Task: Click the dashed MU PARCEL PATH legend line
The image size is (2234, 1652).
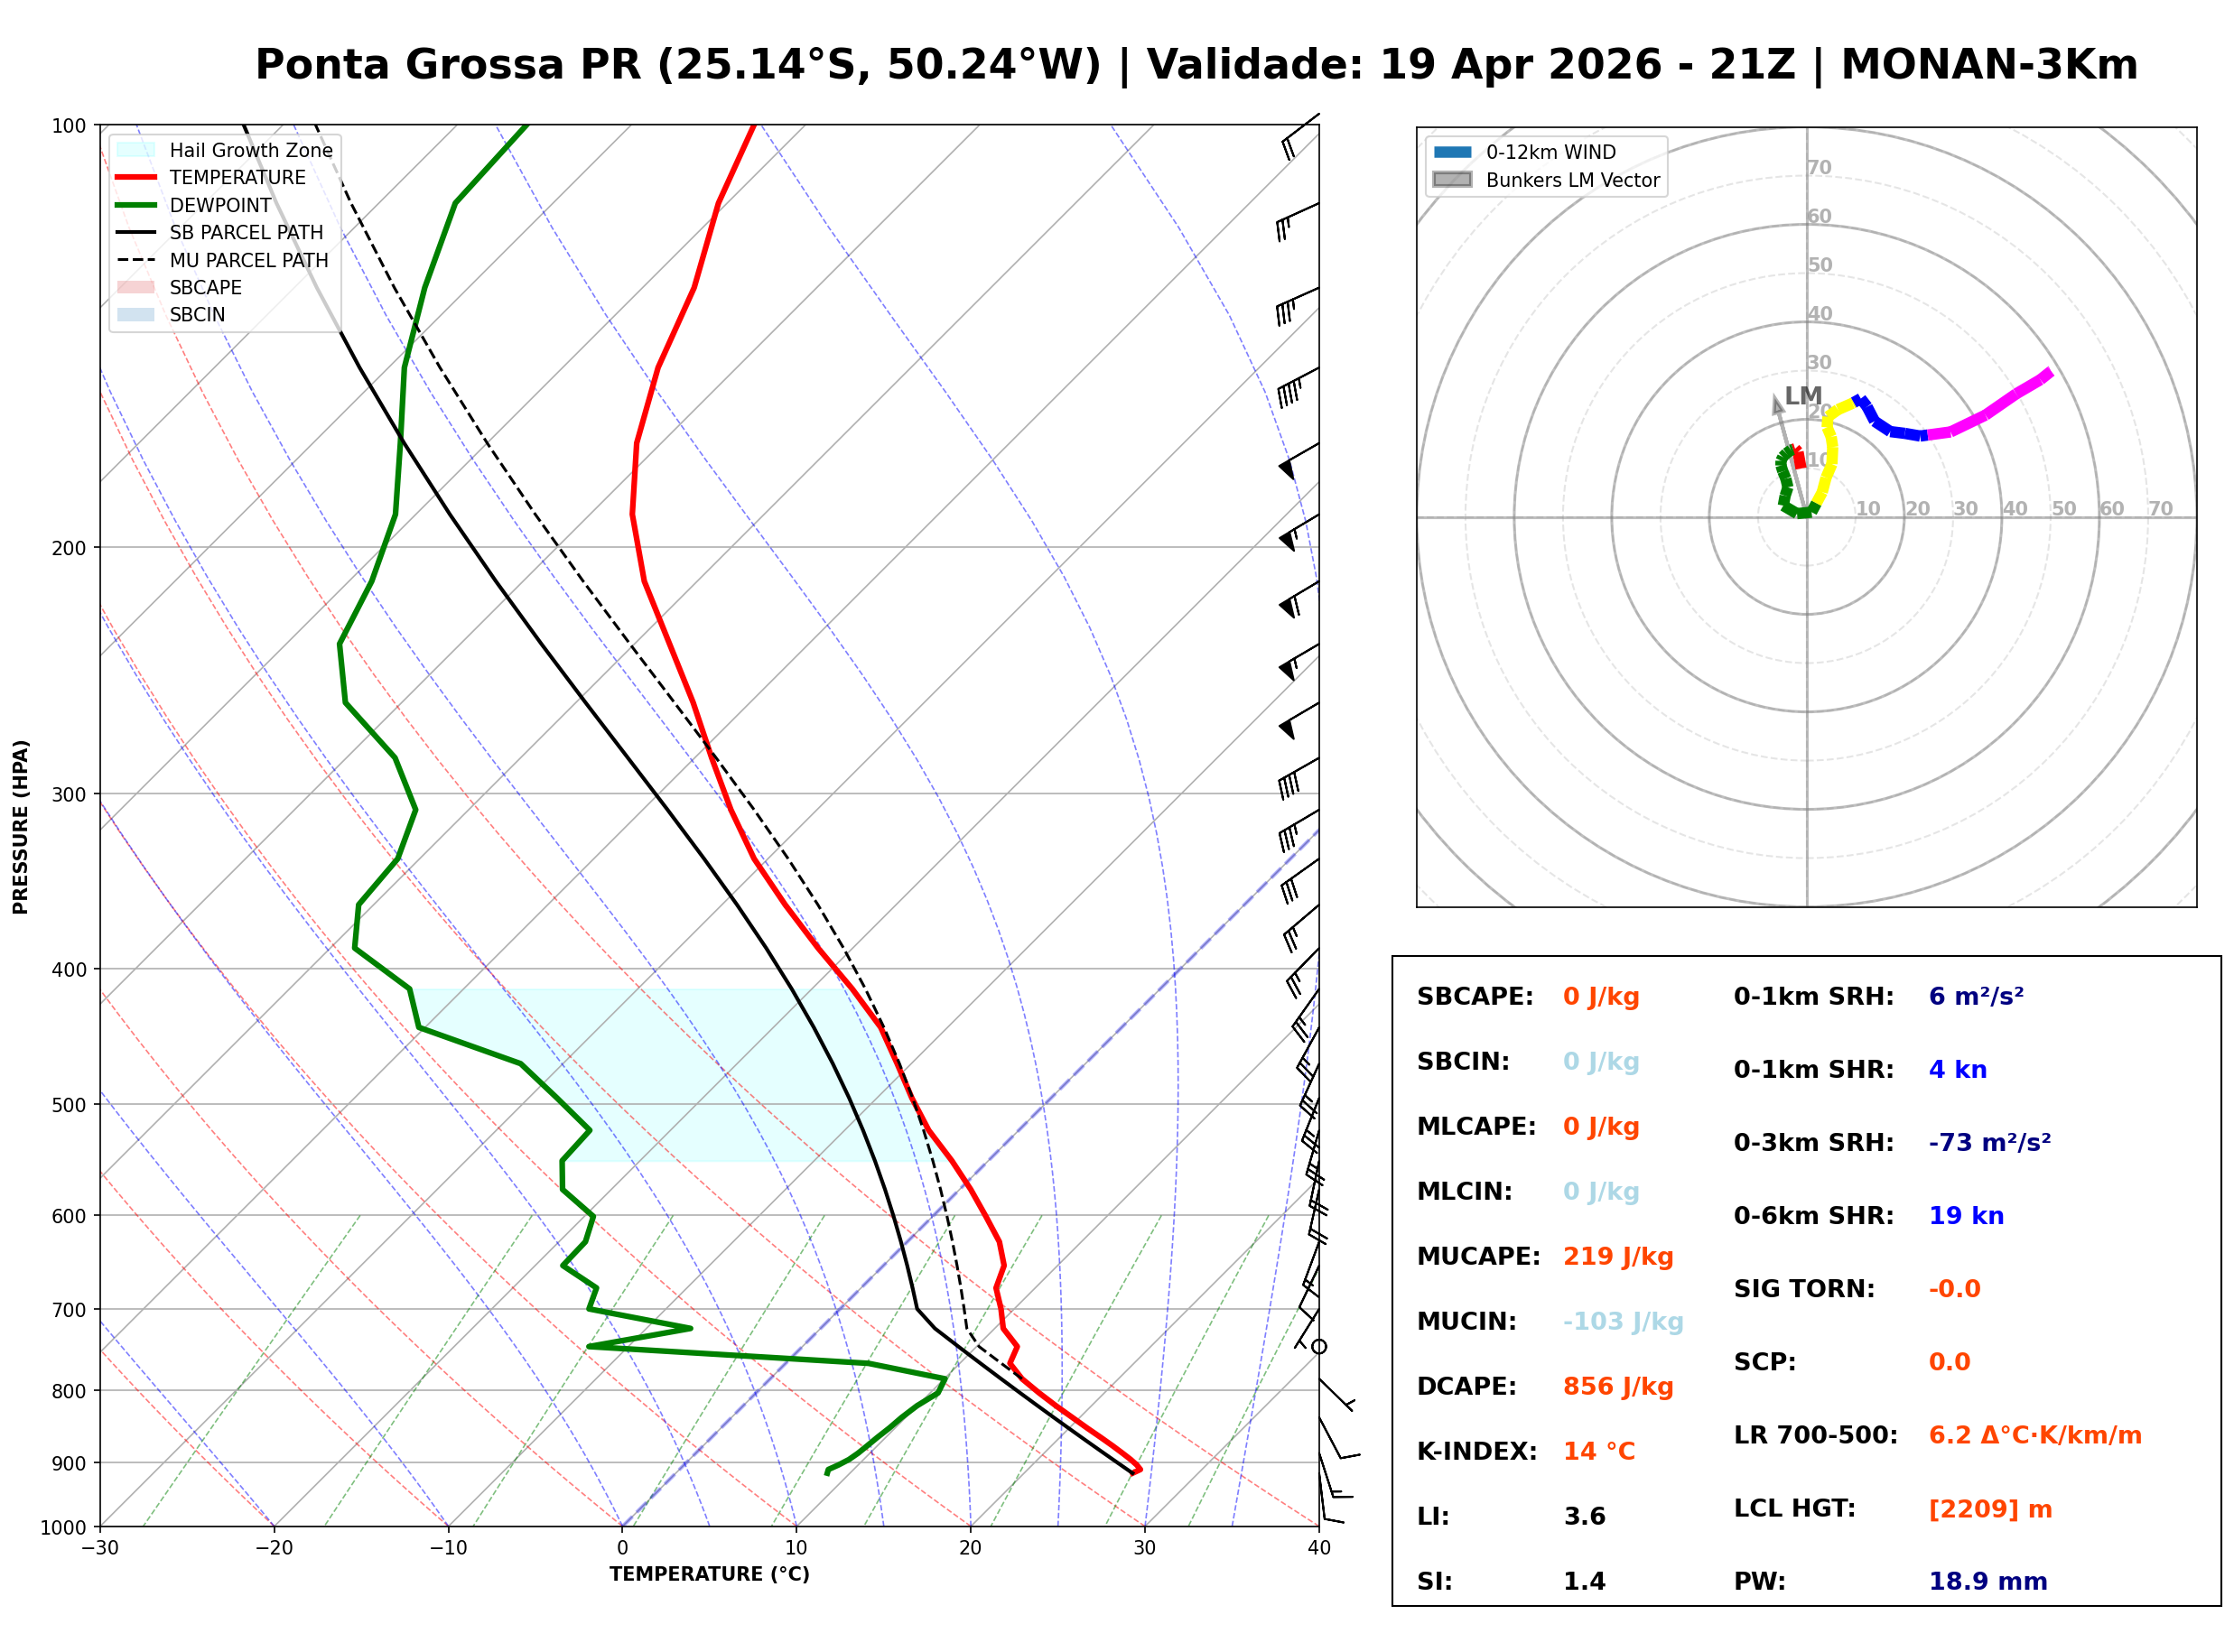Action: coord(136,260)
